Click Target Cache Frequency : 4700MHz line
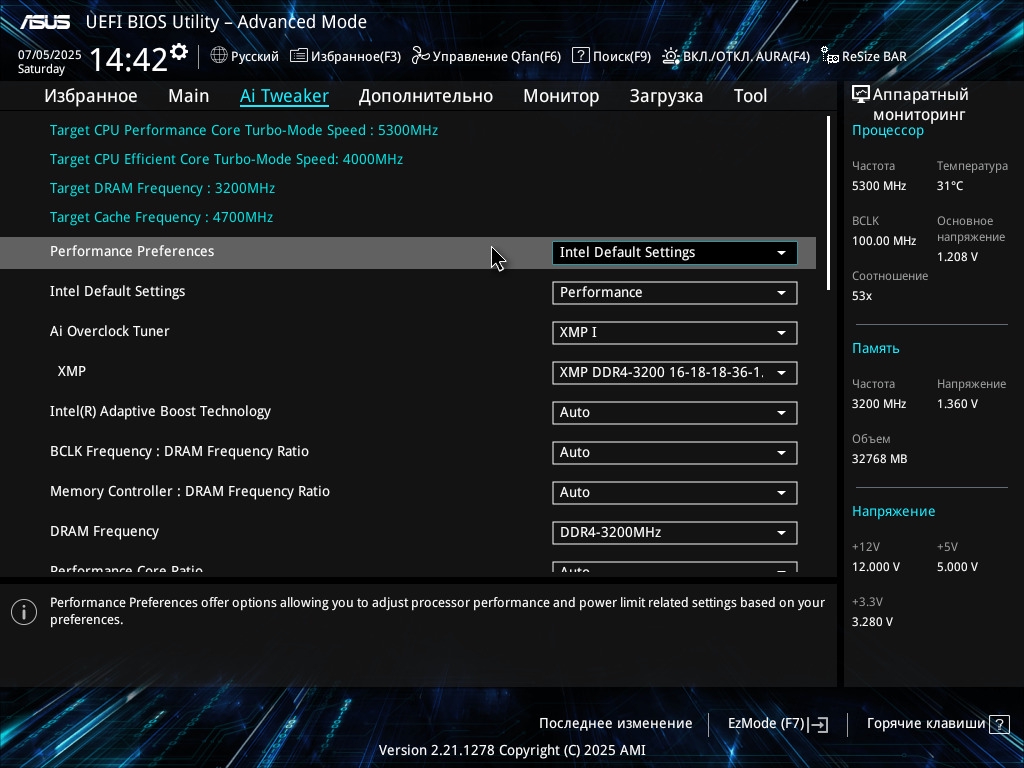1024x768 pixels. click(161, 217)
